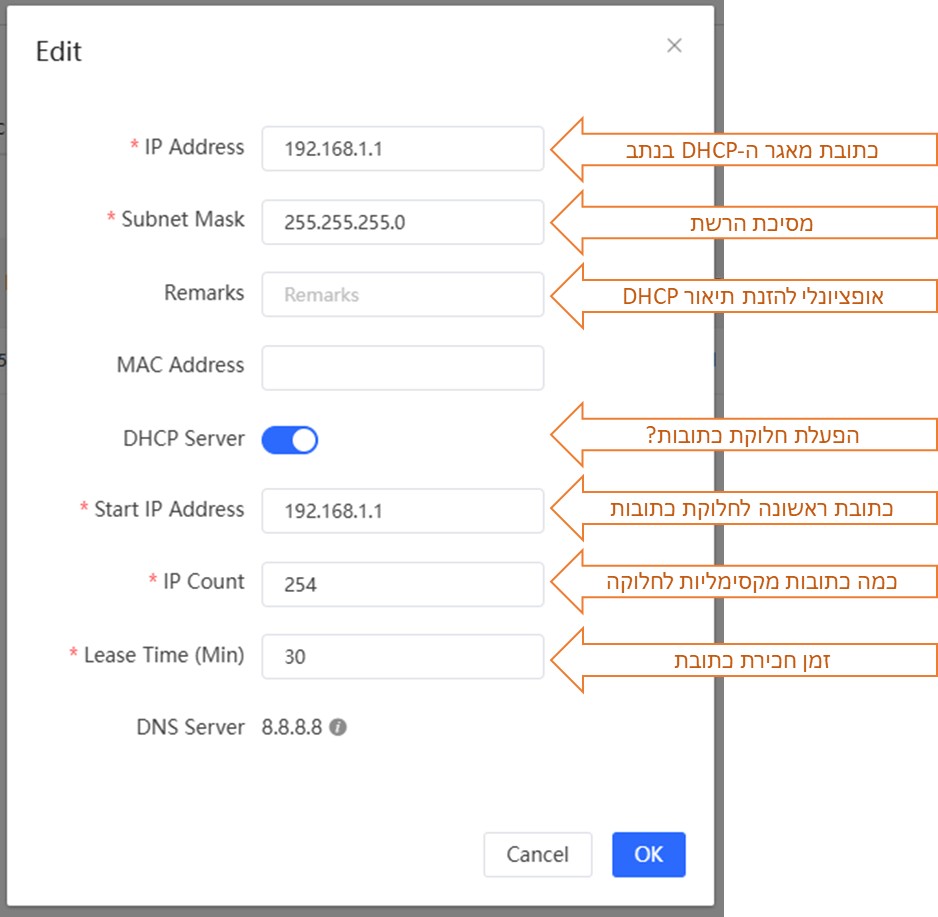Click the Edit dialog title text
938x917 pixels.
58,52
